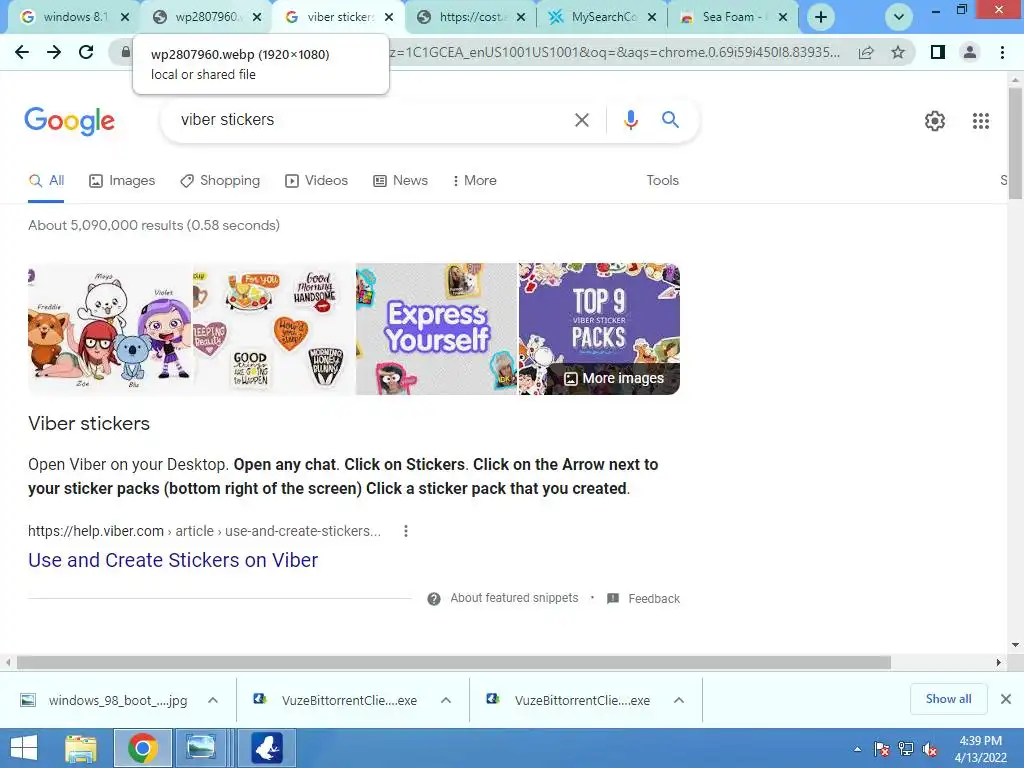Open the Chrome profile avatar
Viewport: 1024px width, 768px height.
coord(970,52)
